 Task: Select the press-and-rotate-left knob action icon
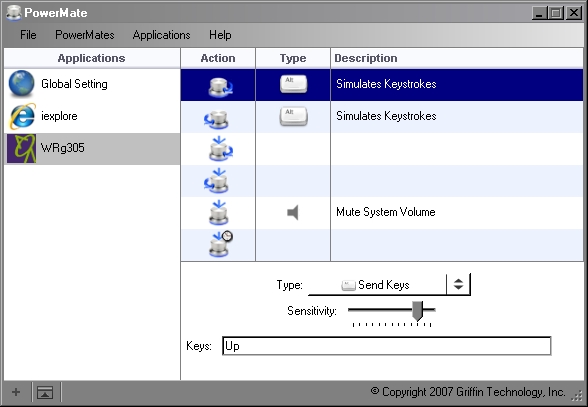(x=217, y=181)
